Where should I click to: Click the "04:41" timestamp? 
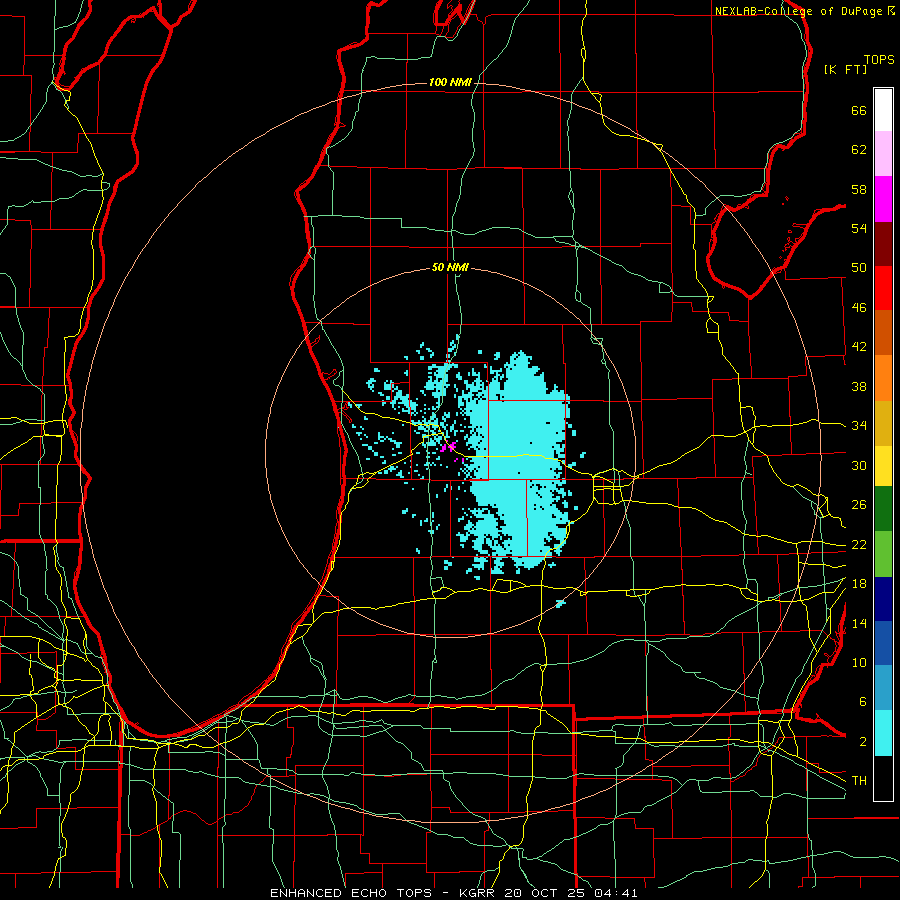coord(616,893)
